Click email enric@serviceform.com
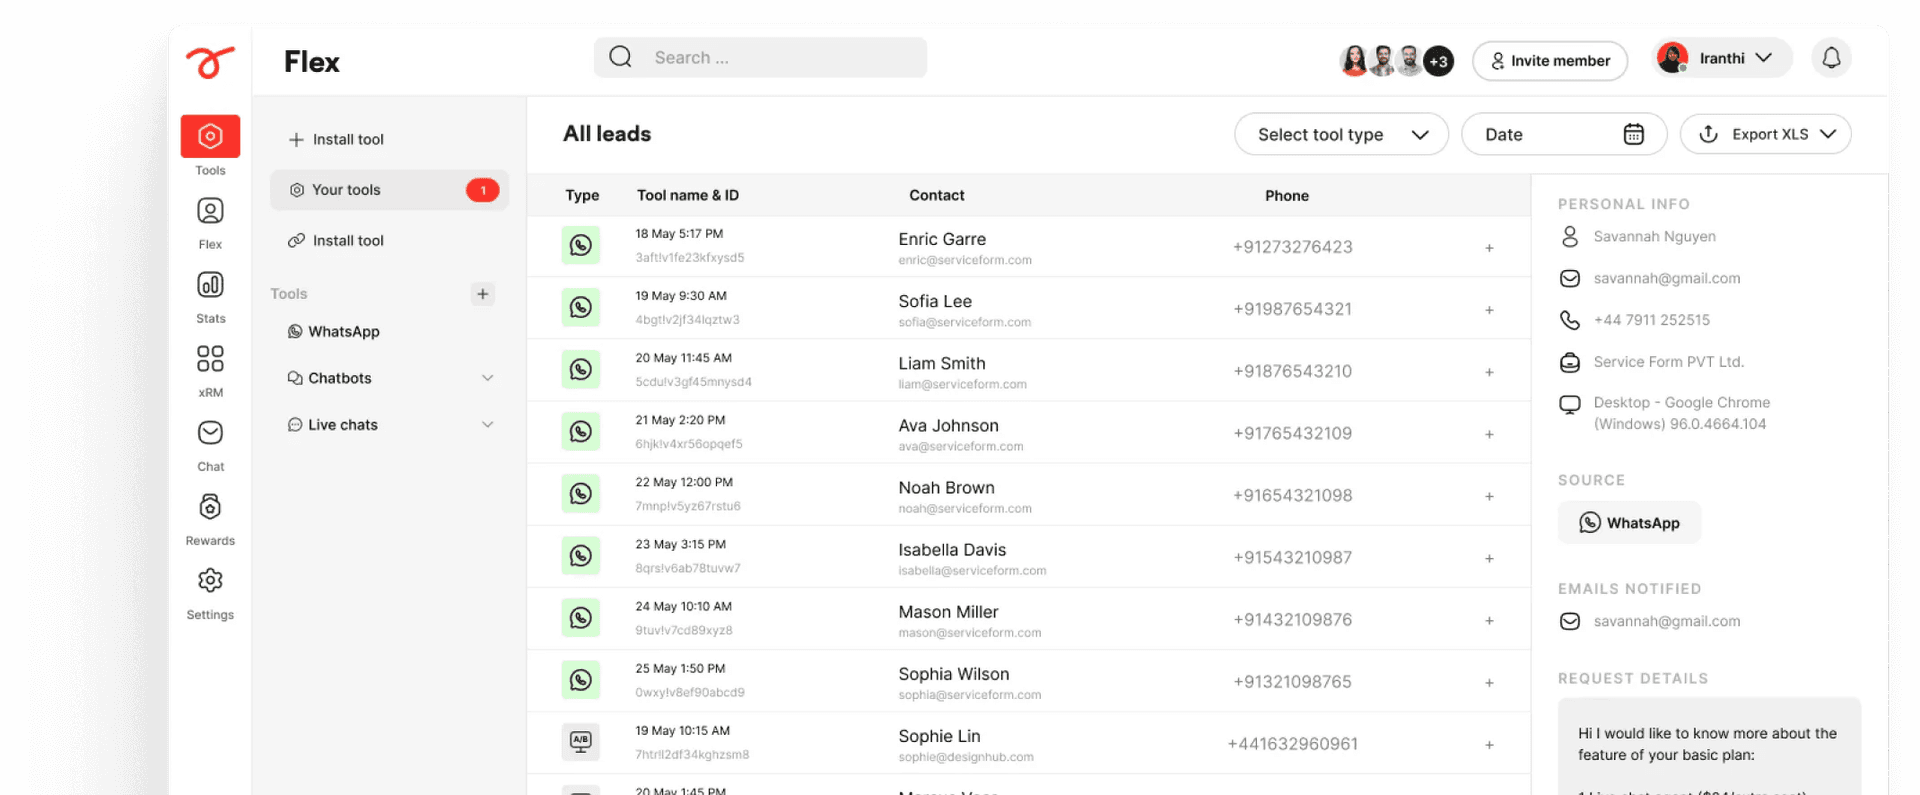This screenshot has width=1920, height=795. (x=965, y=260)
